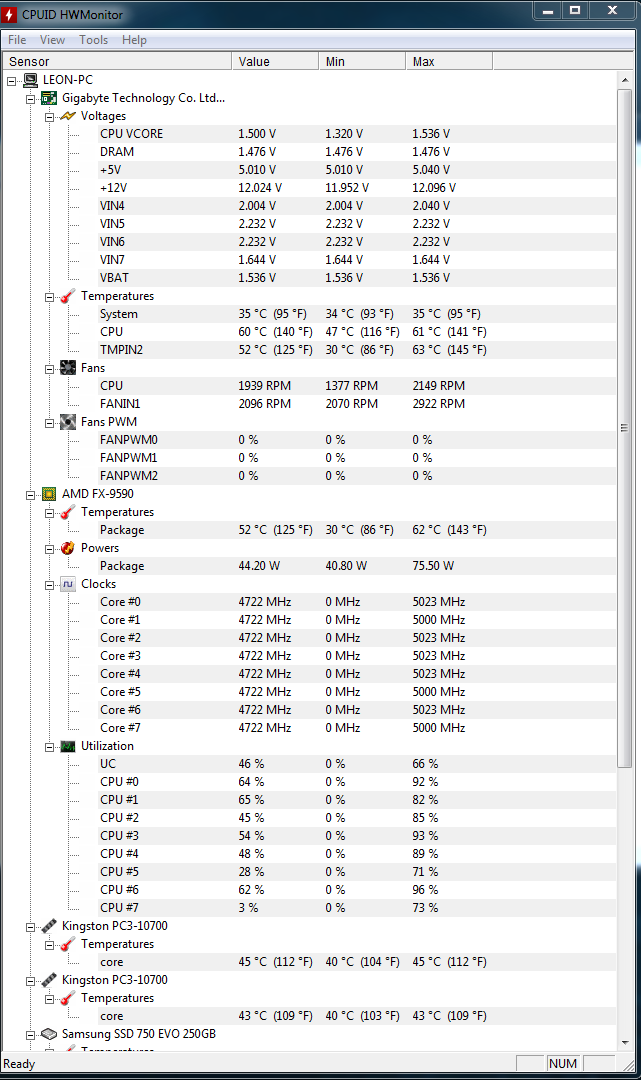Open the Tools menu
The width and height of the screenshot is (641, 1080).
94,40
